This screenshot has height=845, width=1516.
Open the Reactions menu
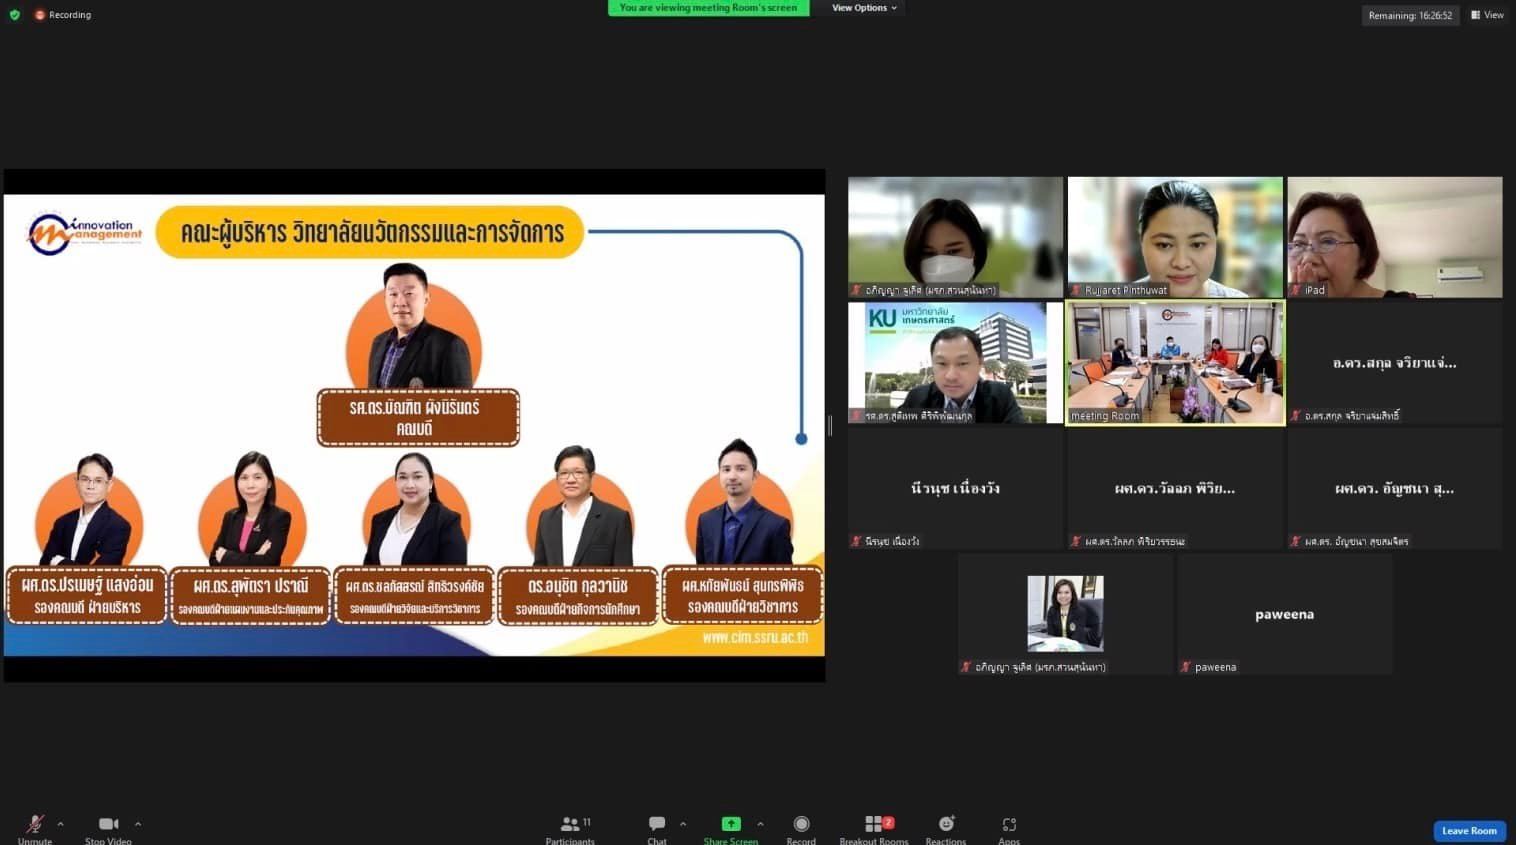[945, 826]
